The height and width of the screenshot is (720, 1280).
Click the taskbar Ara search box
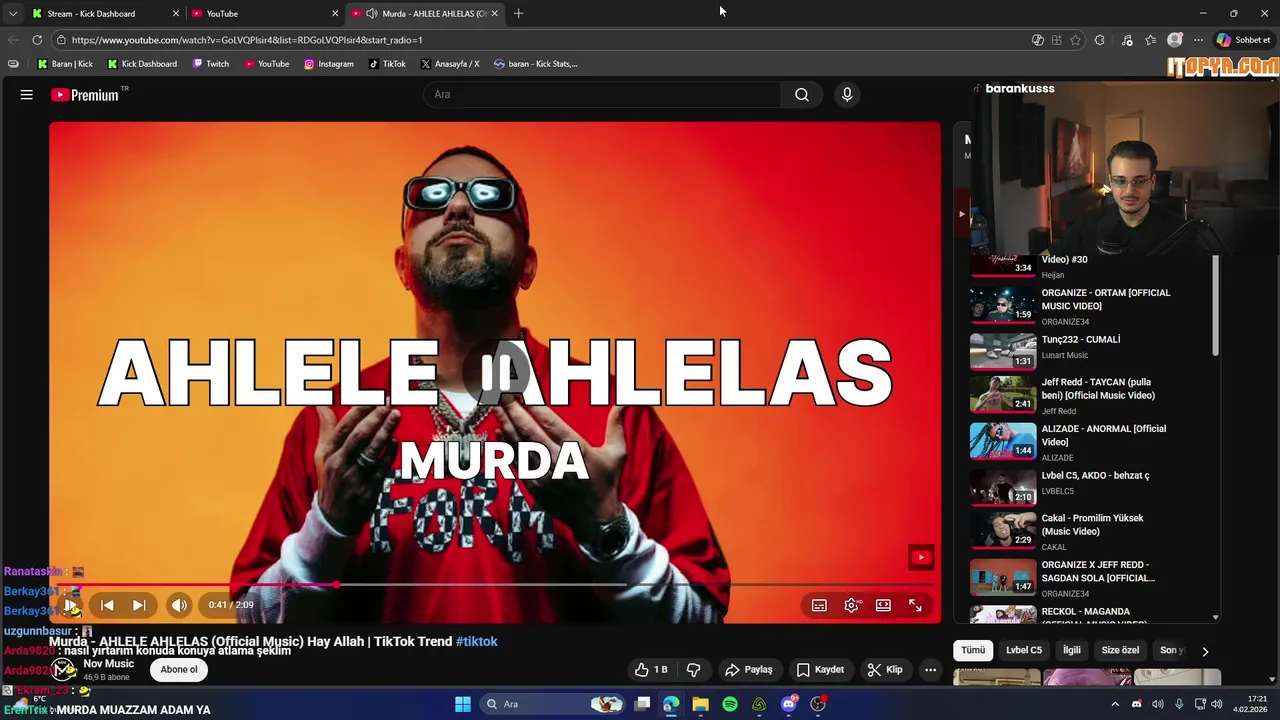click(x=551, y=704)
